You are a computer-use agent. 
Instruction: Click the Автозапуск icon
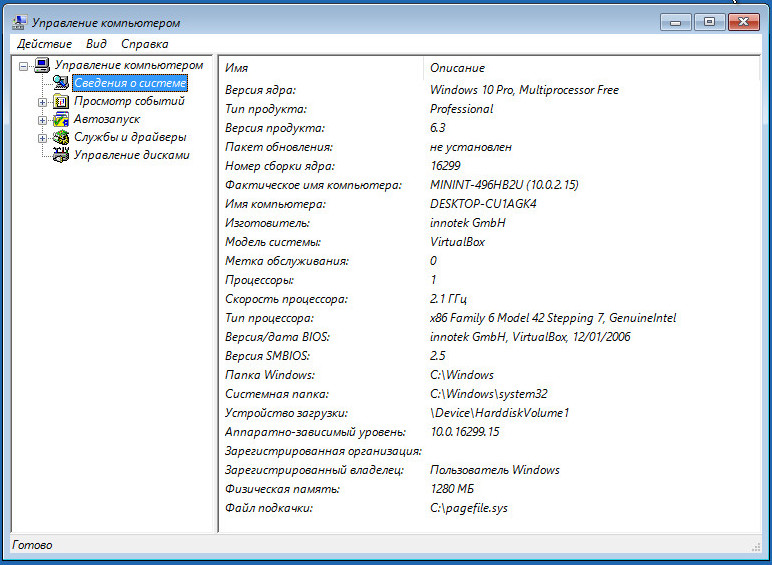point(60,119)
